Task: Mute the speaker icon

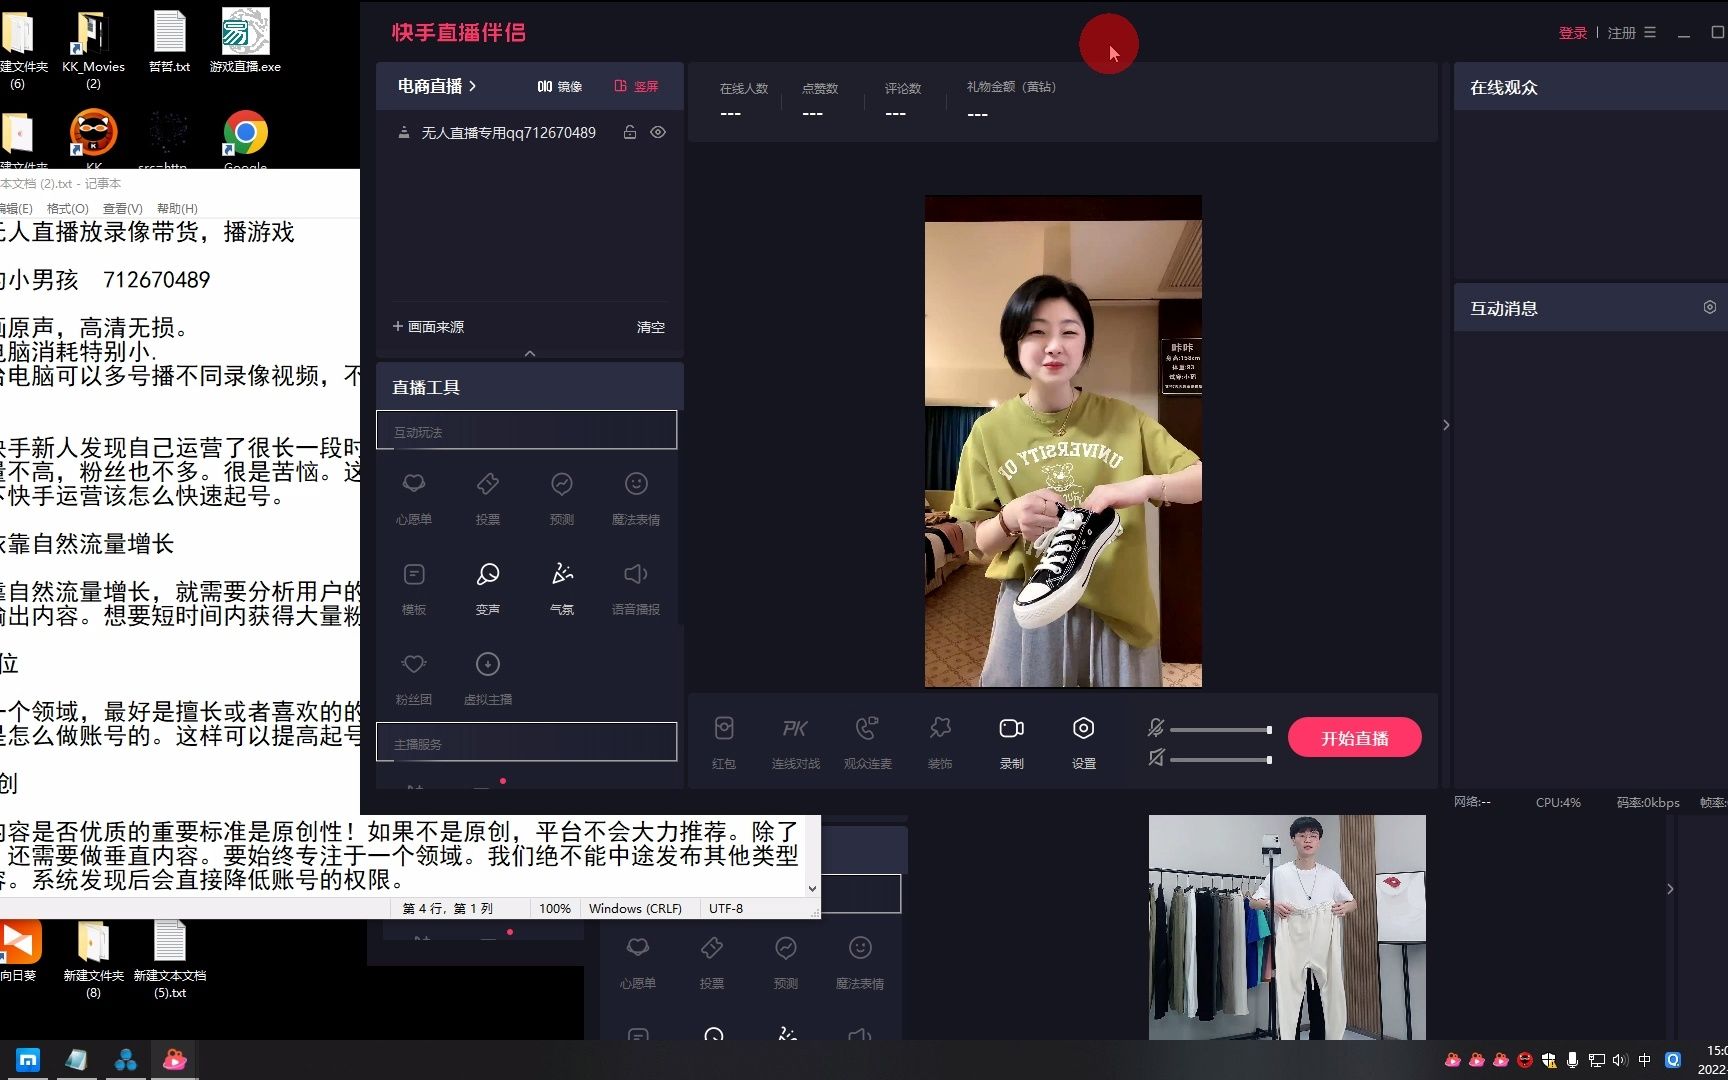Action: tap(1156, 758)
